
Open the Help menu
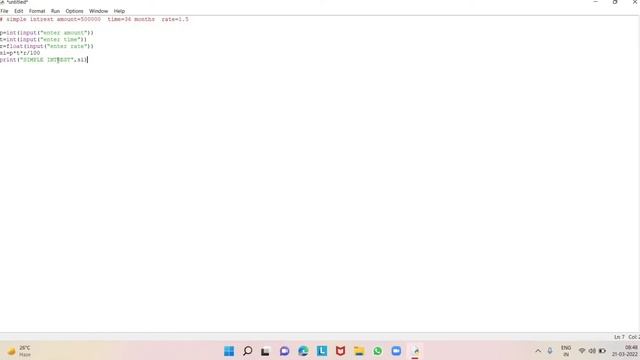[x=119, y=11]
